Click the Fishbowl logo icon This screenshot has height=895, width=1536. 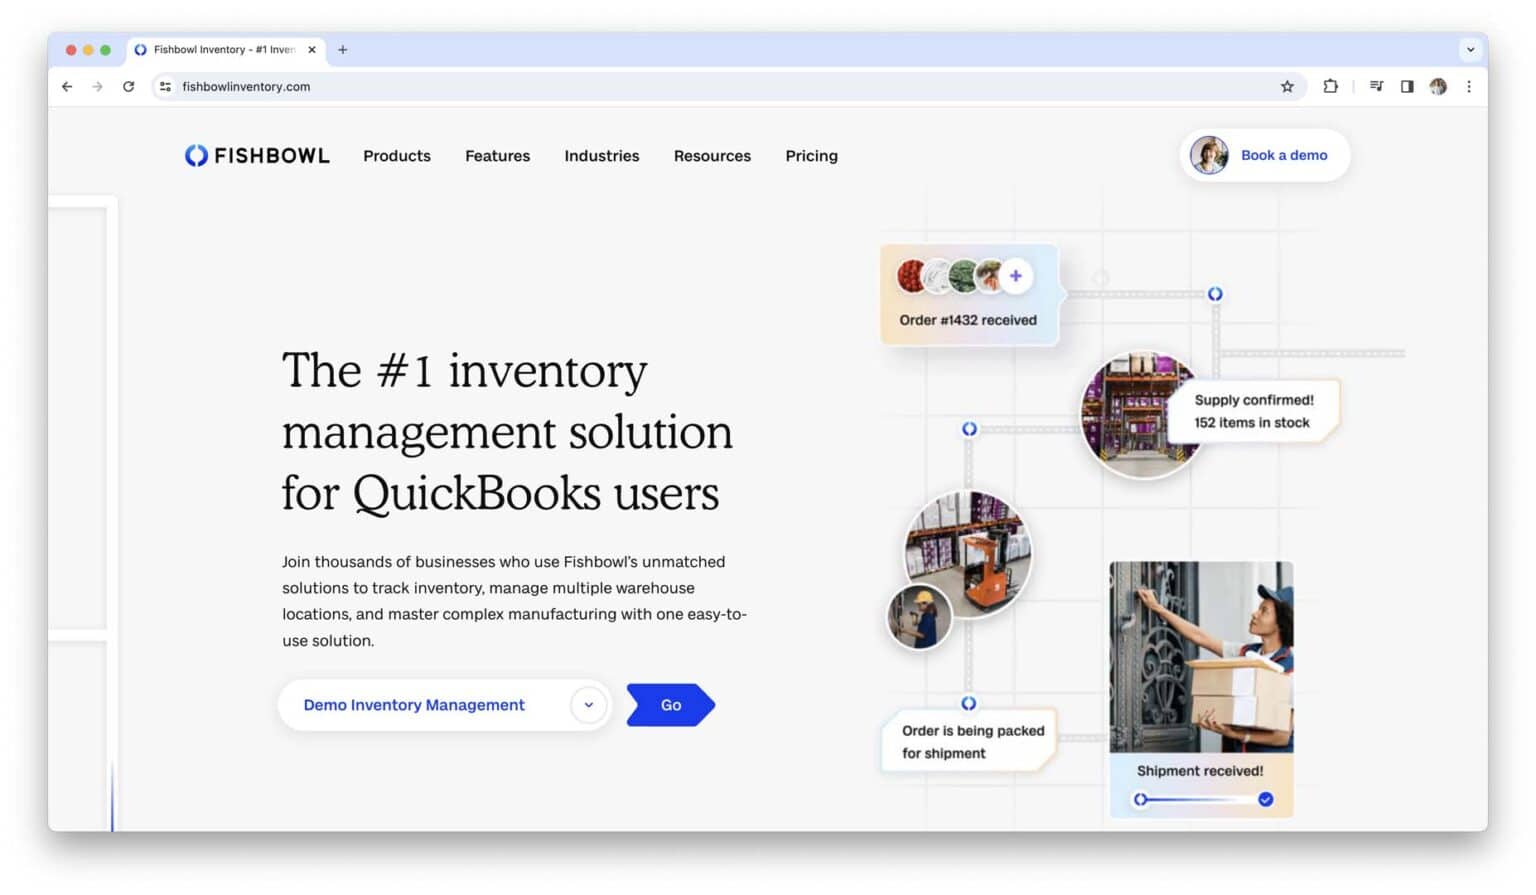tap(195, 155)
